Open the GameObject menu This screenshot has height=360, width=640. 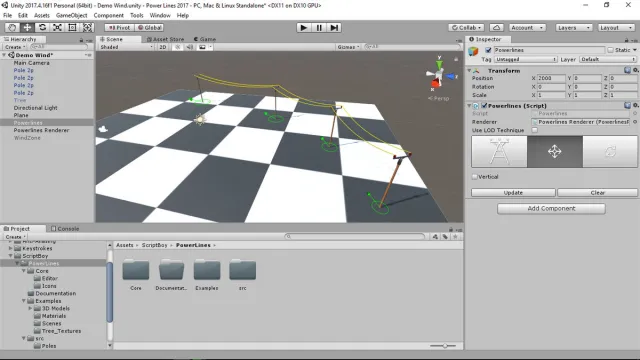point(71,15)
